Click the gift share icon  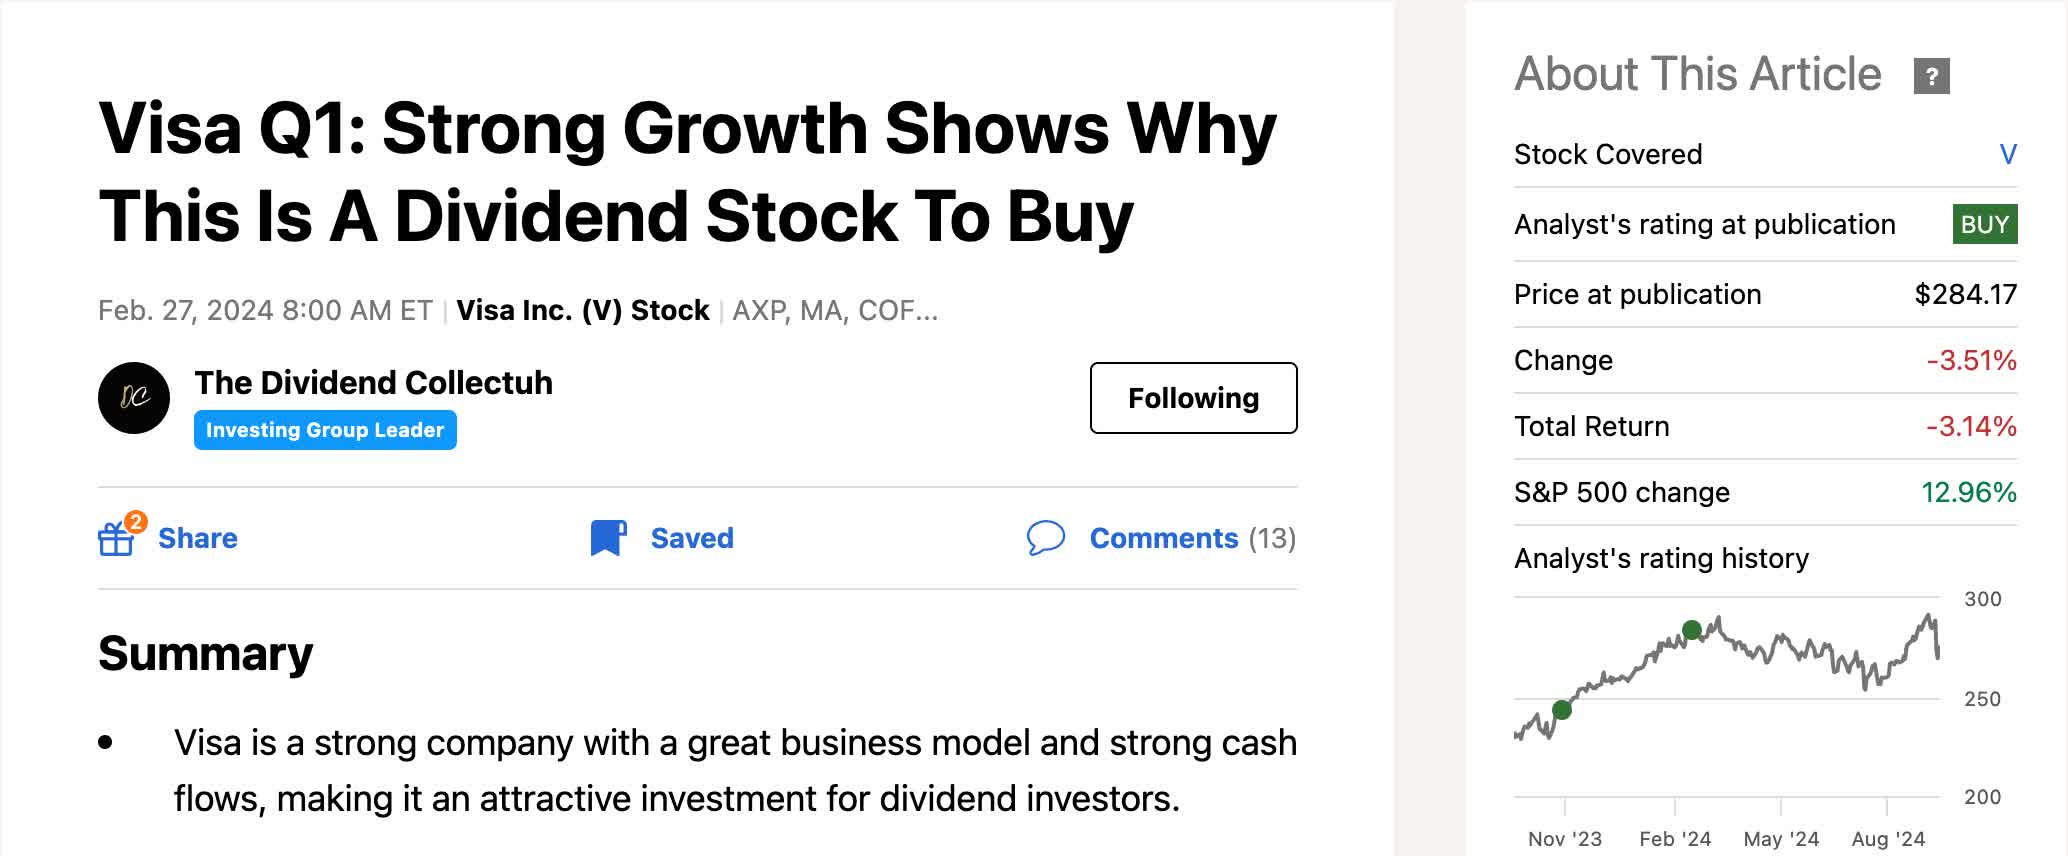(x=116, y=540)
